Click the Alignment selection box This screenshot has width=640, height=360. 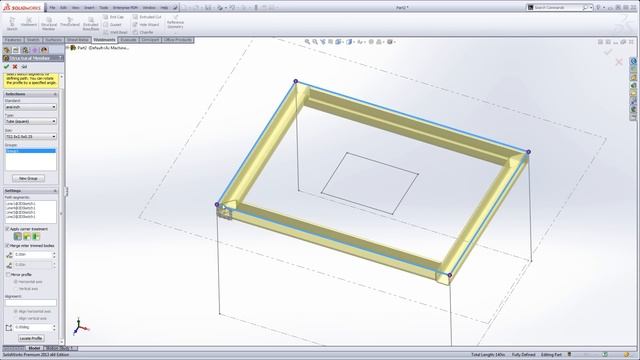(x=31, y=303)
